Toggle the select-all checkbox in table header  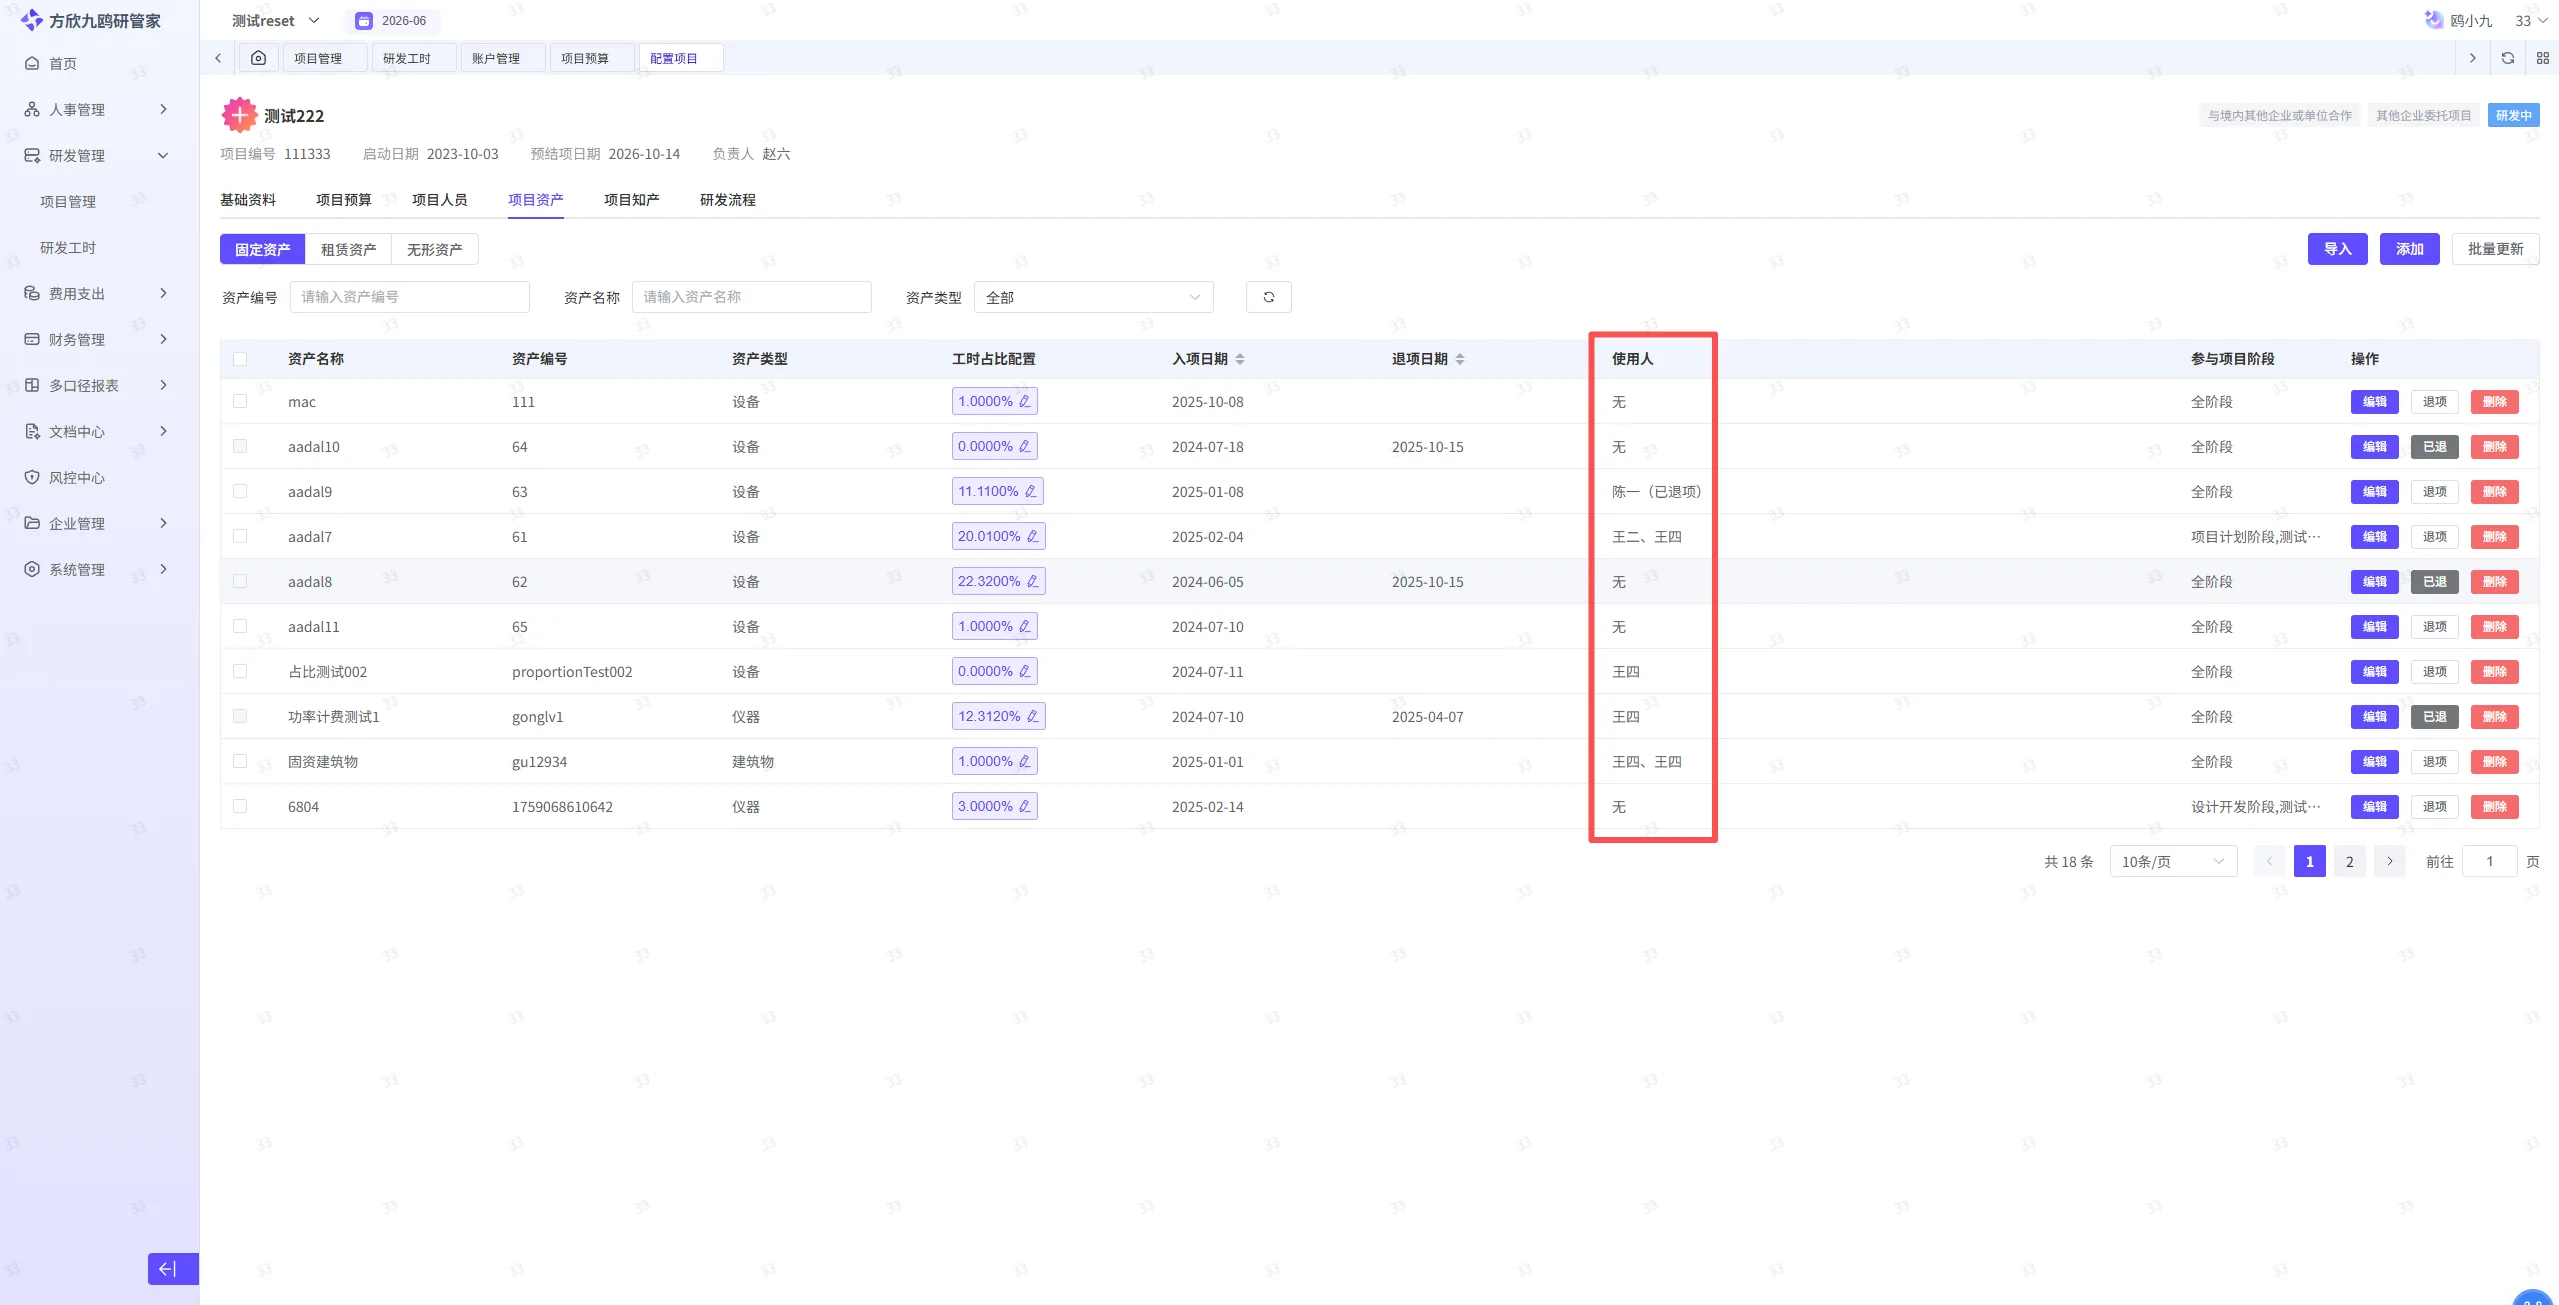(x=240, y=359)
